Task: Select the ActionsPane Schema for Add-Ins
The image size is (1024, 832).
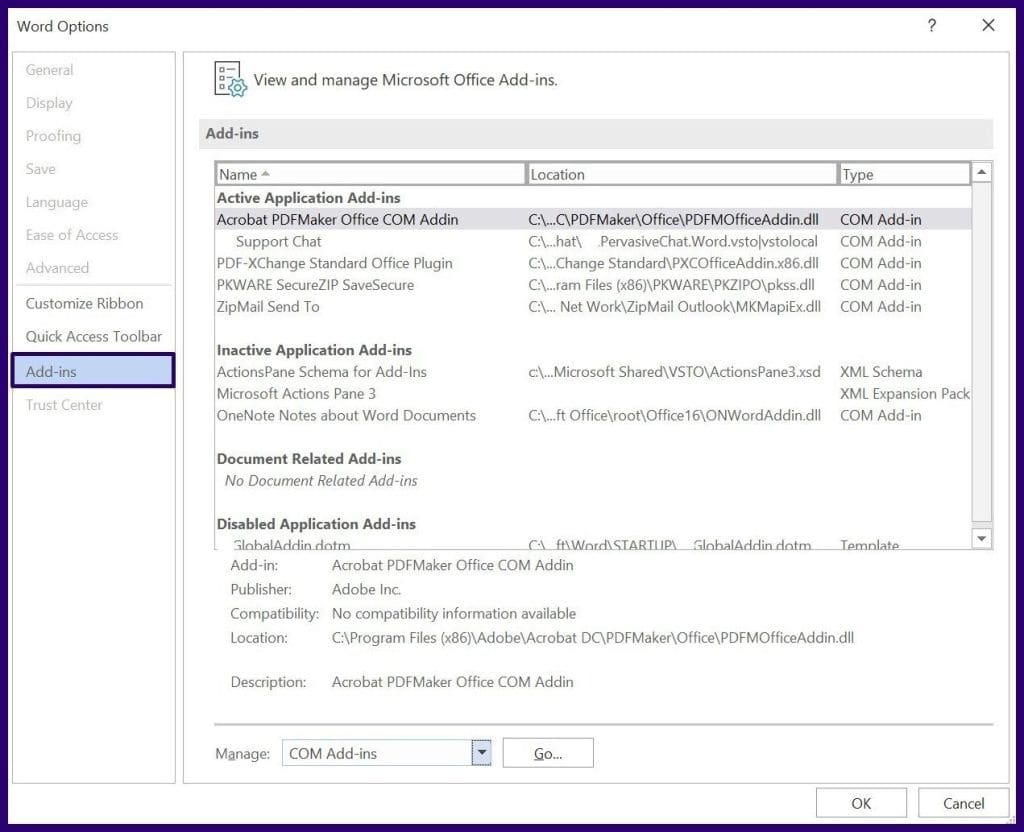Action: 322,371
